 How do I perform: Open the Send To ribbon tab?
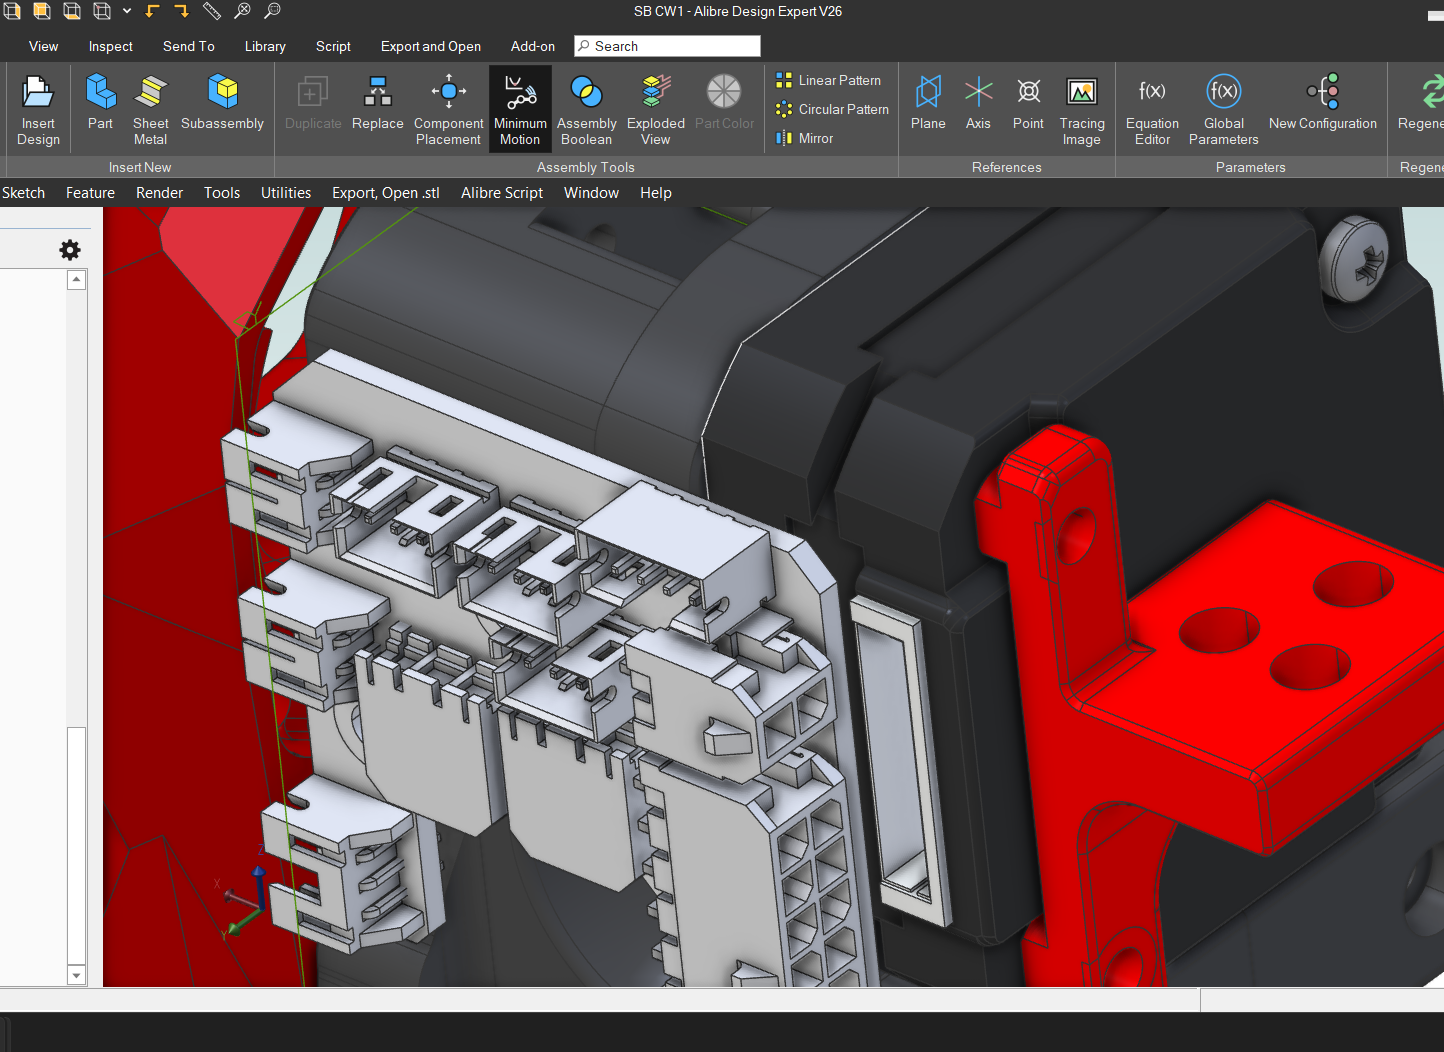coord(188,46)
